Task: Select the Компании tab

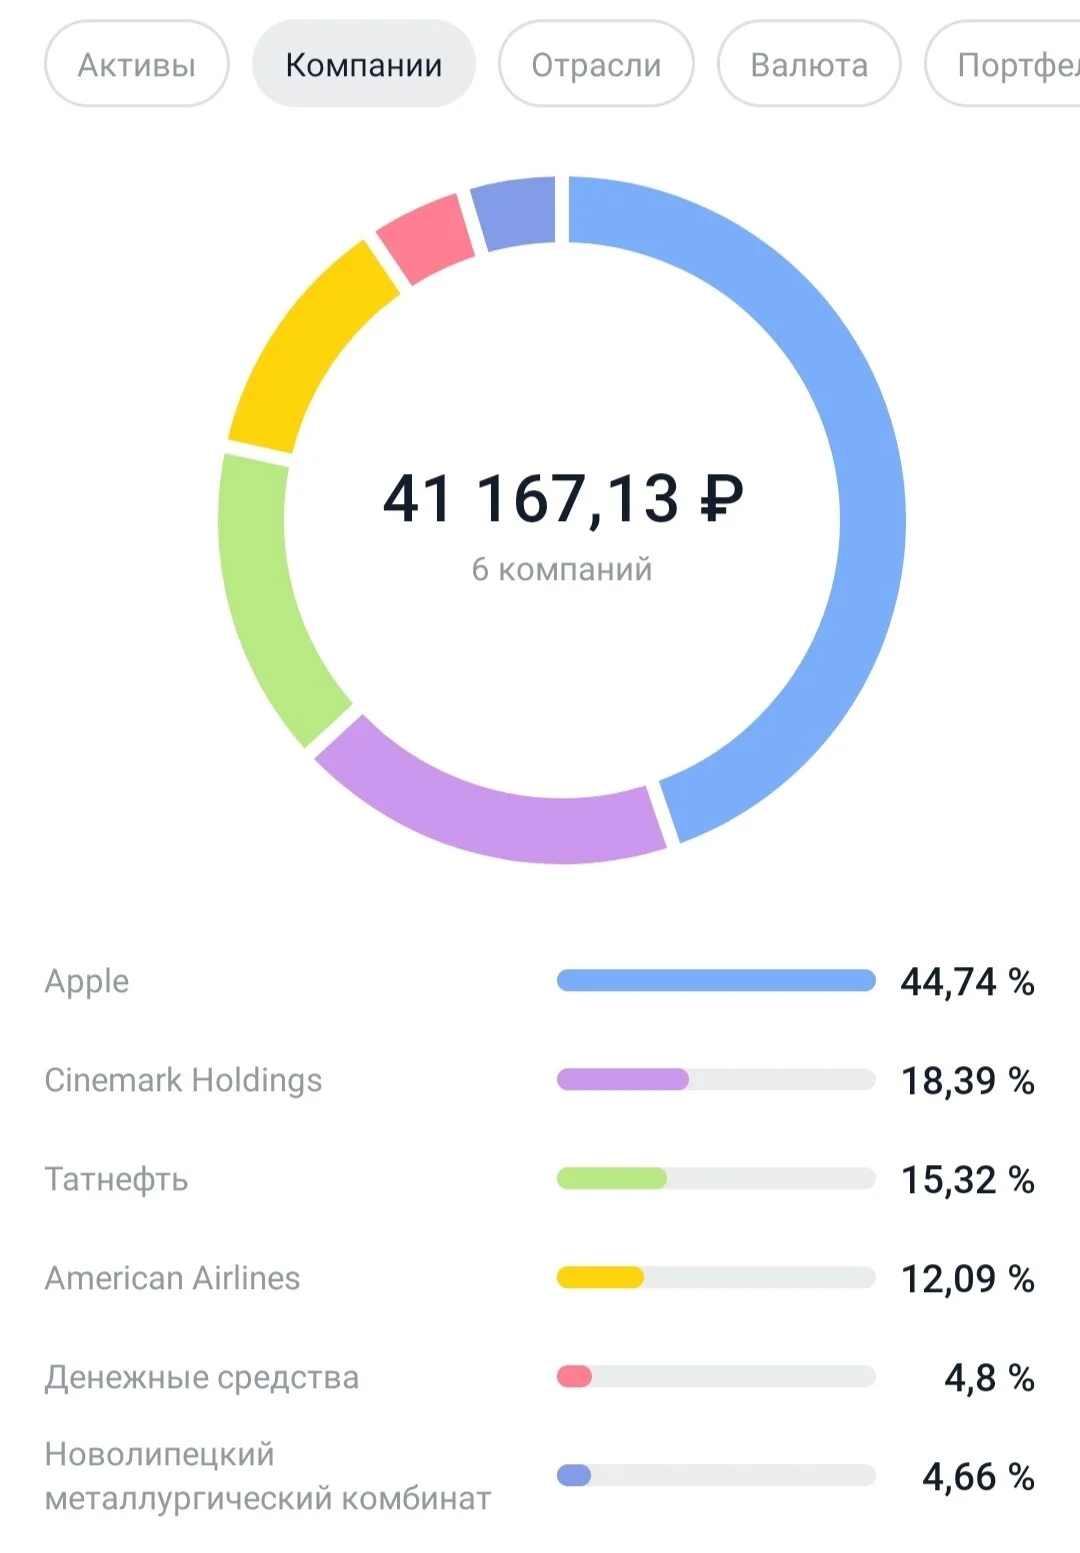Action: [x=364, y=64]
